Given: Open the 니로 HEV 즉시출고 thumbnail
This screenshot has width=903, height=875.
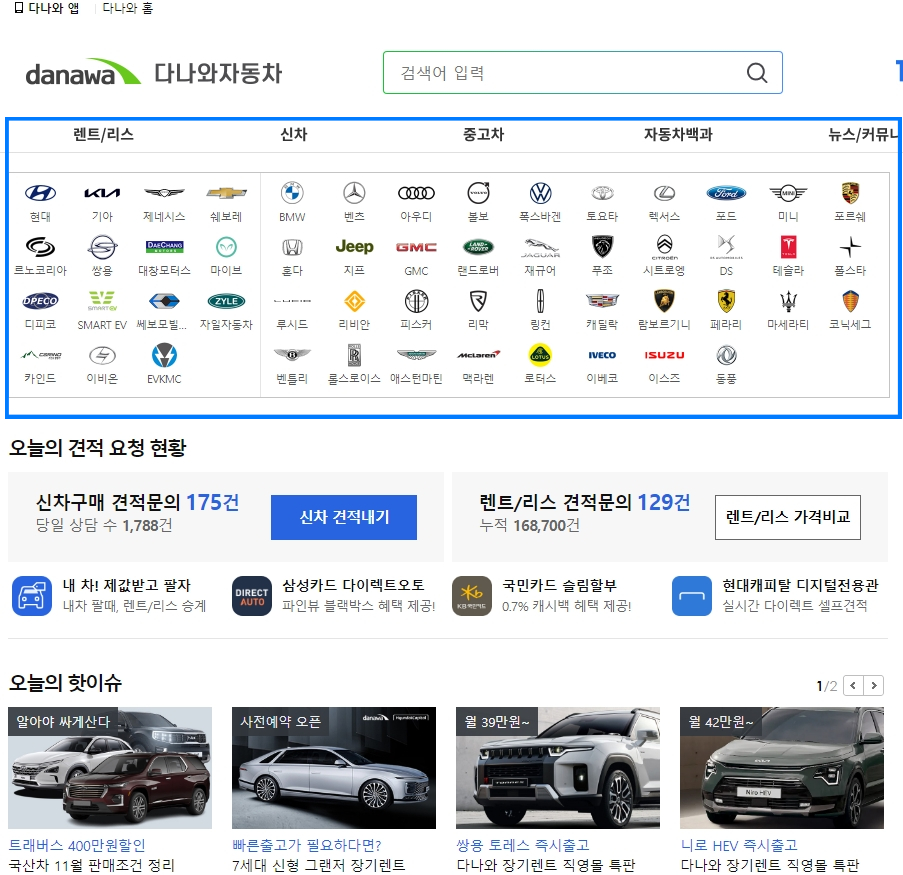Looking at the screenshot, I should (781, 768).
